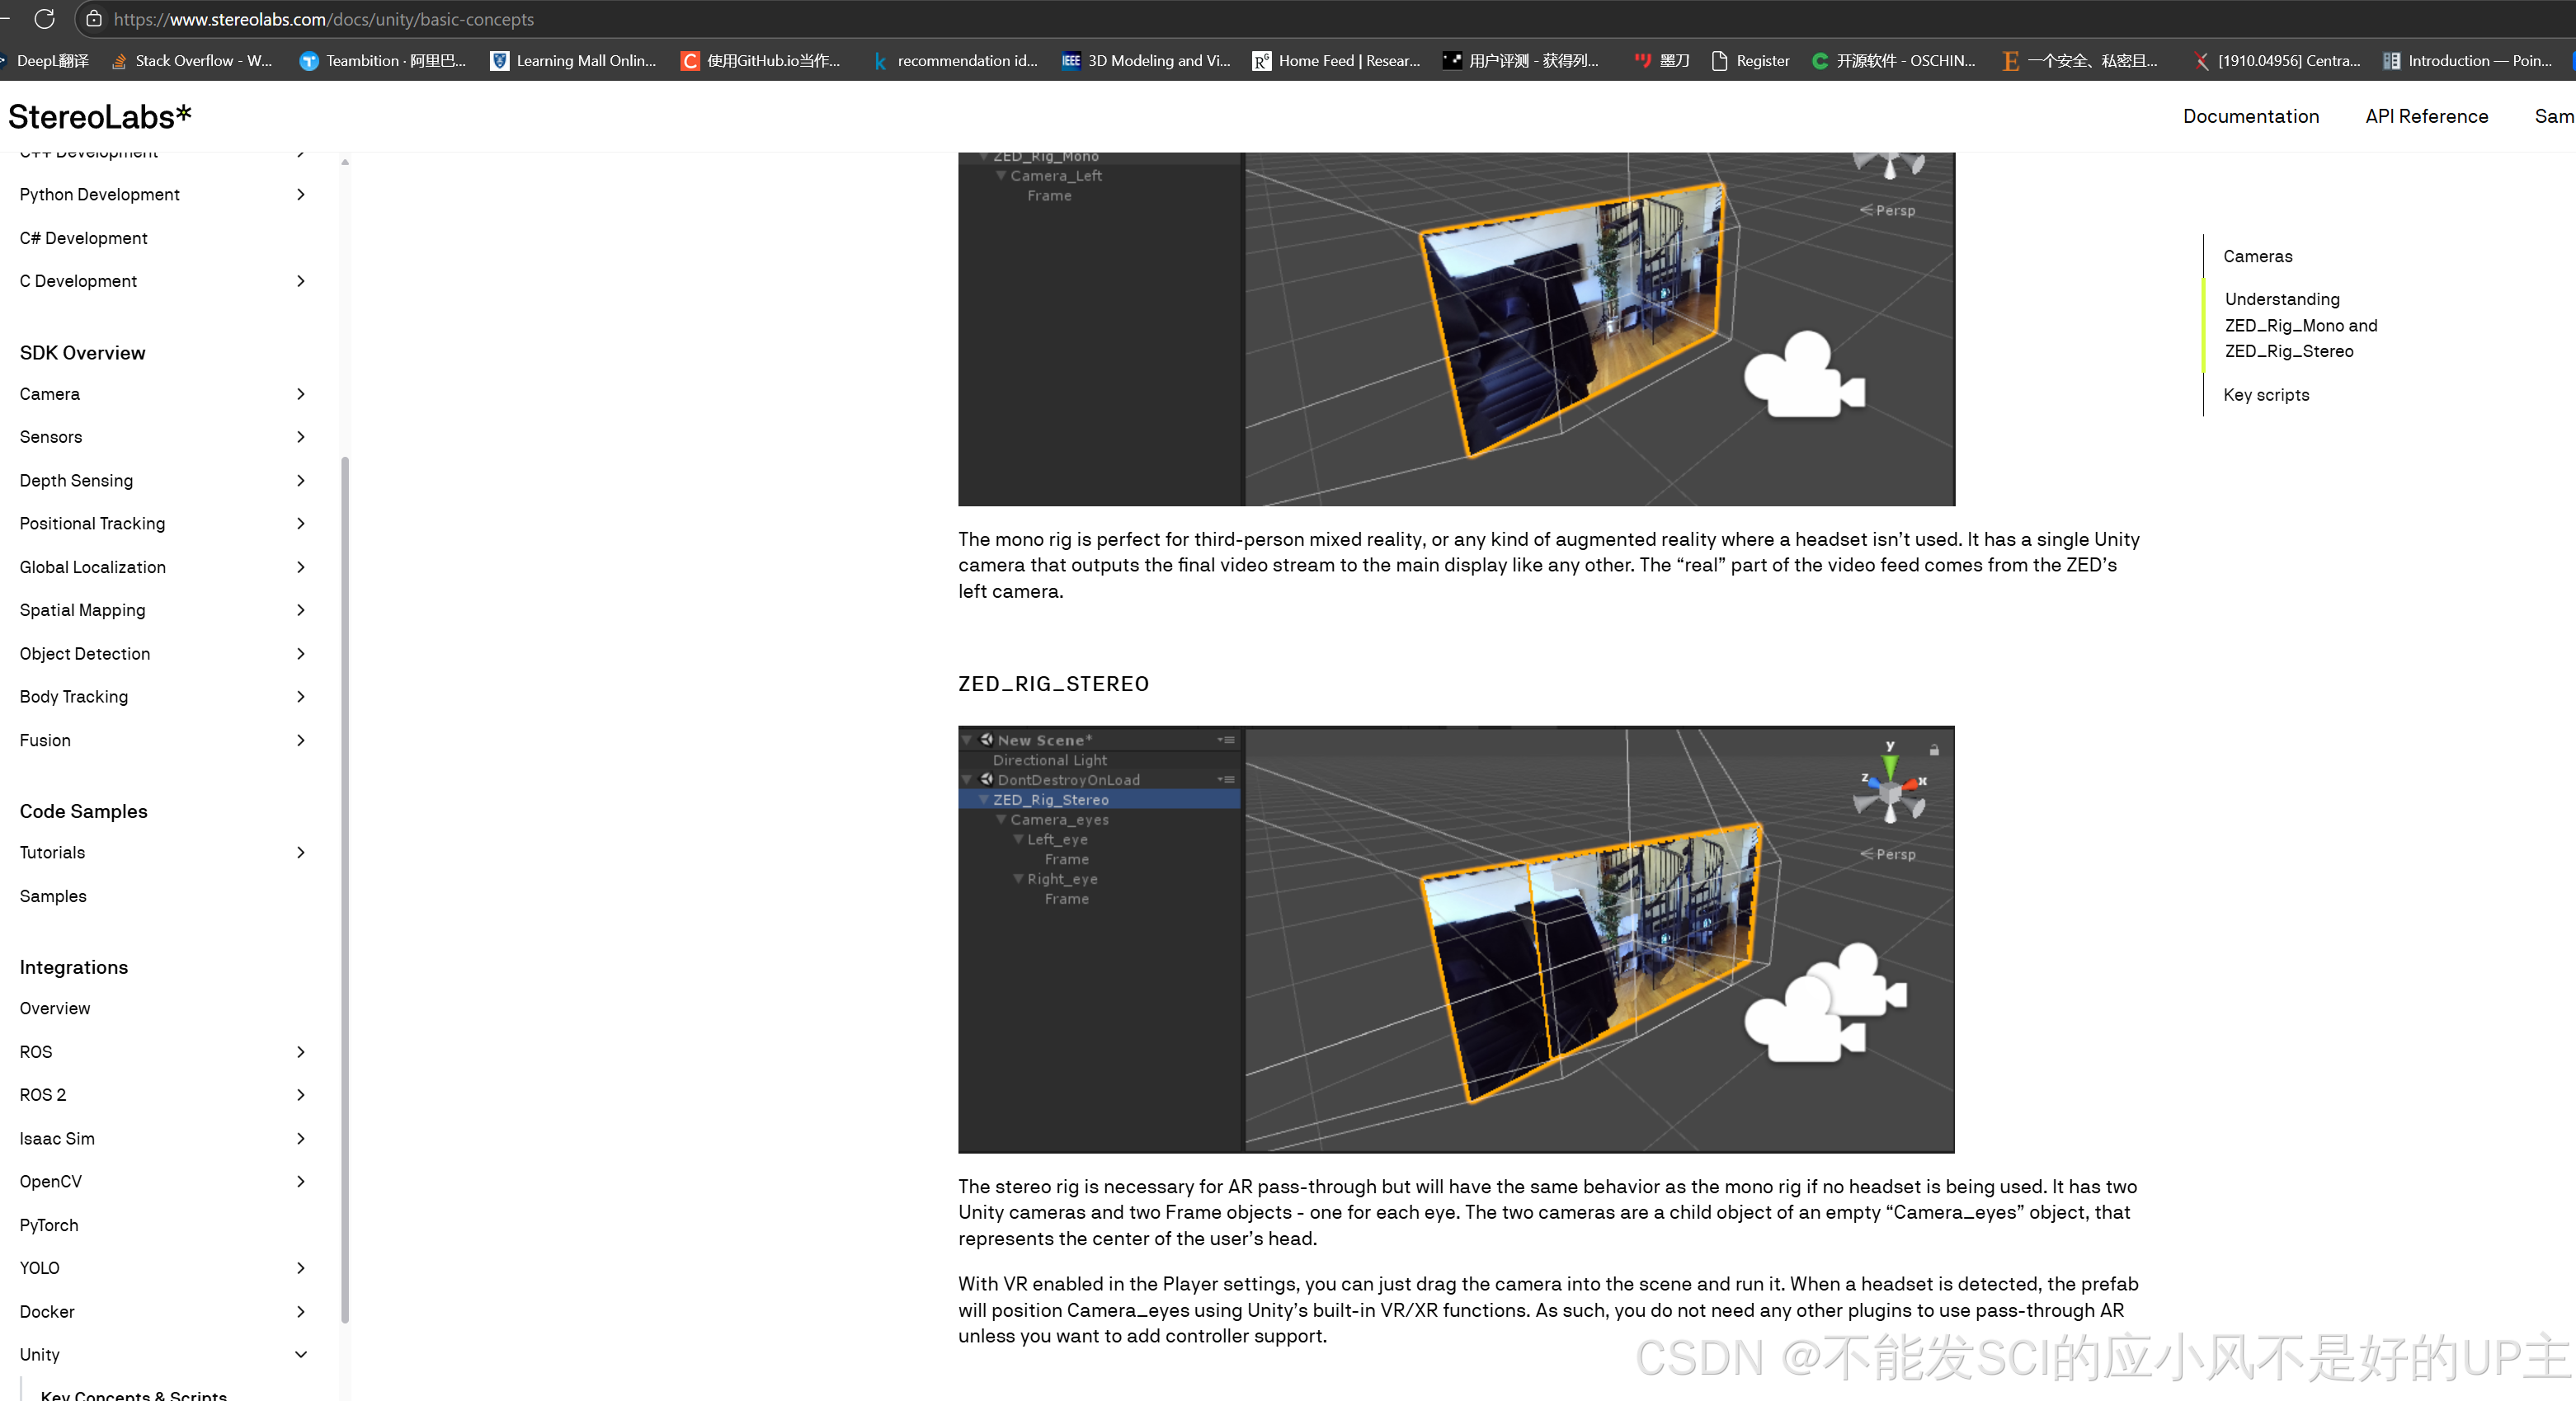The width and height of the screenshot is (2576, 1401).
Task: Click the StereoLabs logo
Action: point(100,117)
